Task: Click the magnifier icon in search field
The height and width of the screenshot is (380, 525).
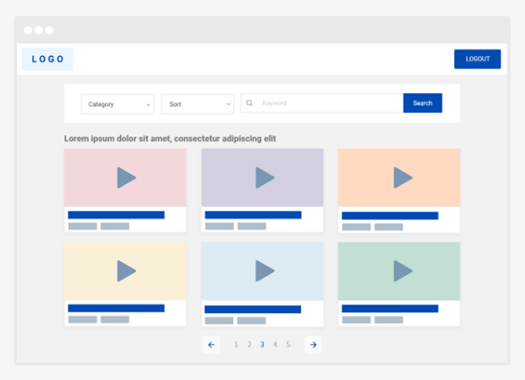Action: click(249, 103)
